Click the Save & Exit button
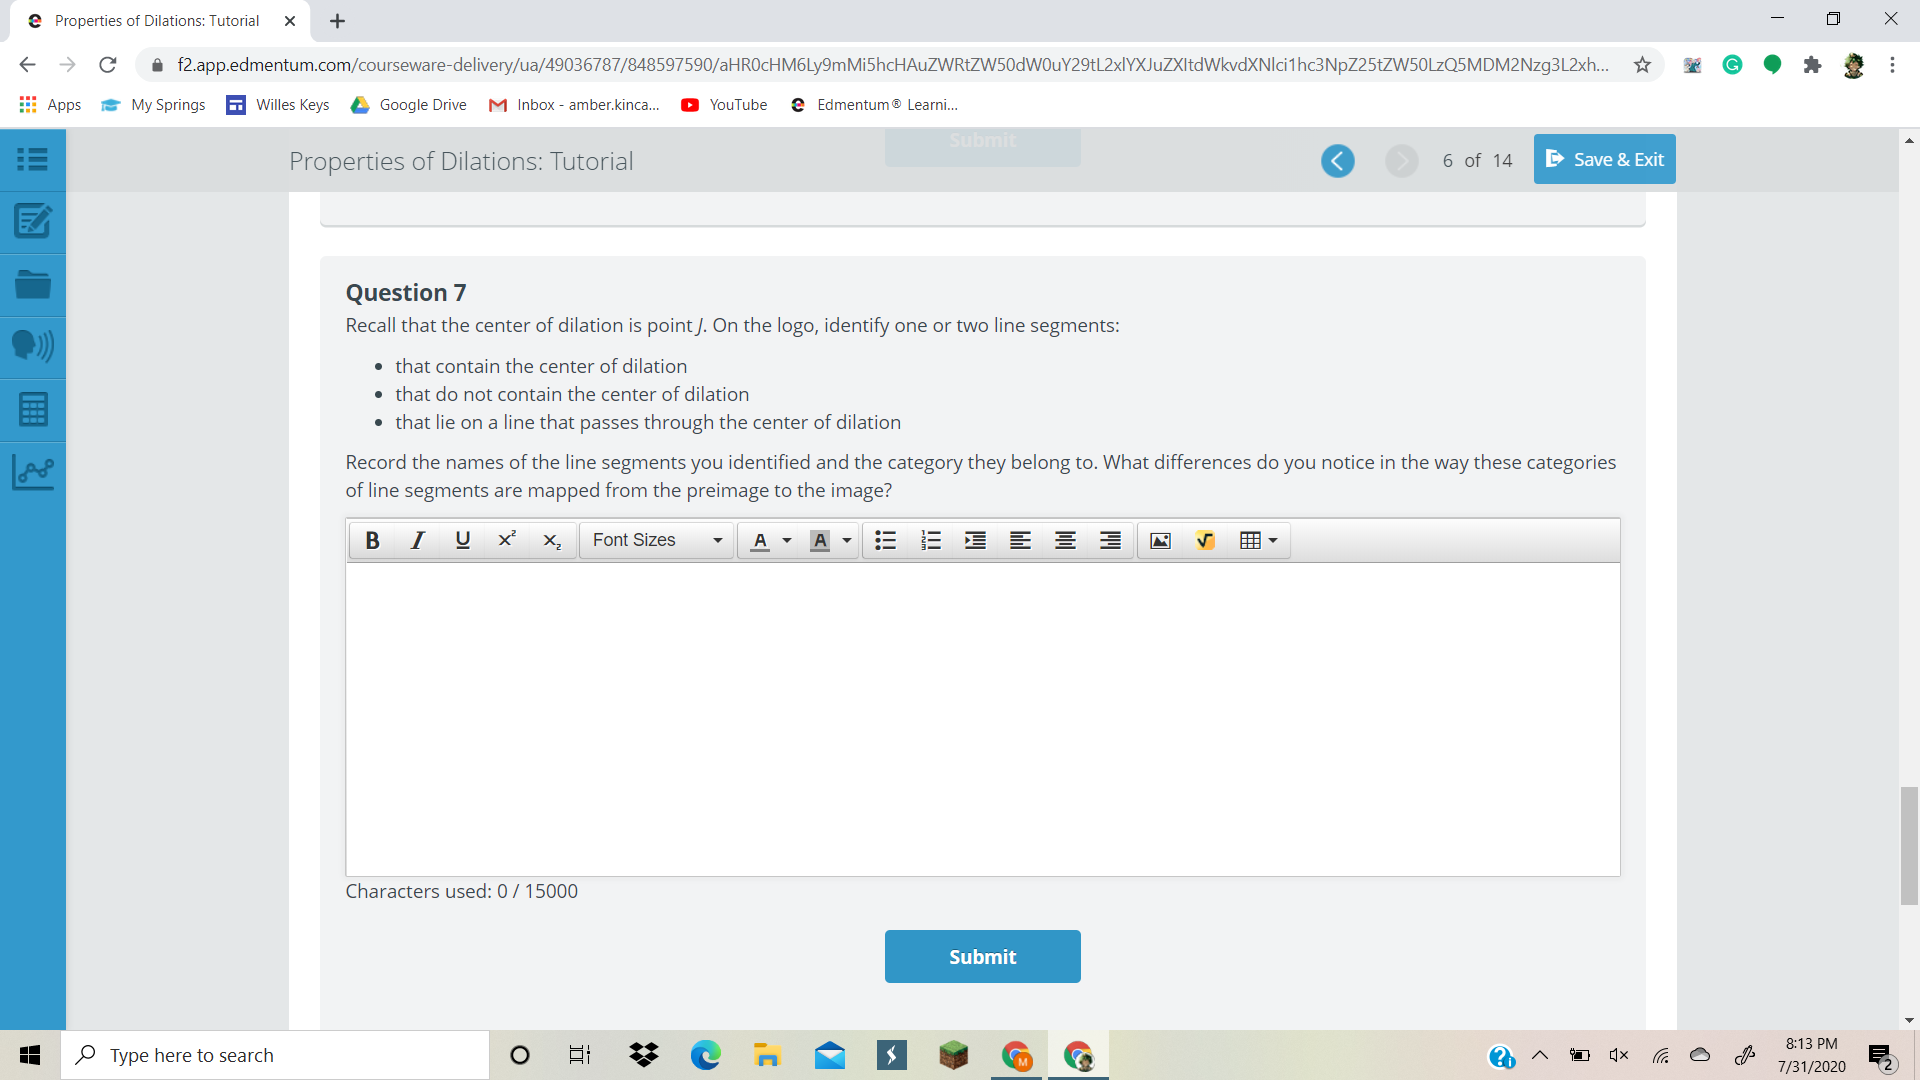 pos(1605,158)
